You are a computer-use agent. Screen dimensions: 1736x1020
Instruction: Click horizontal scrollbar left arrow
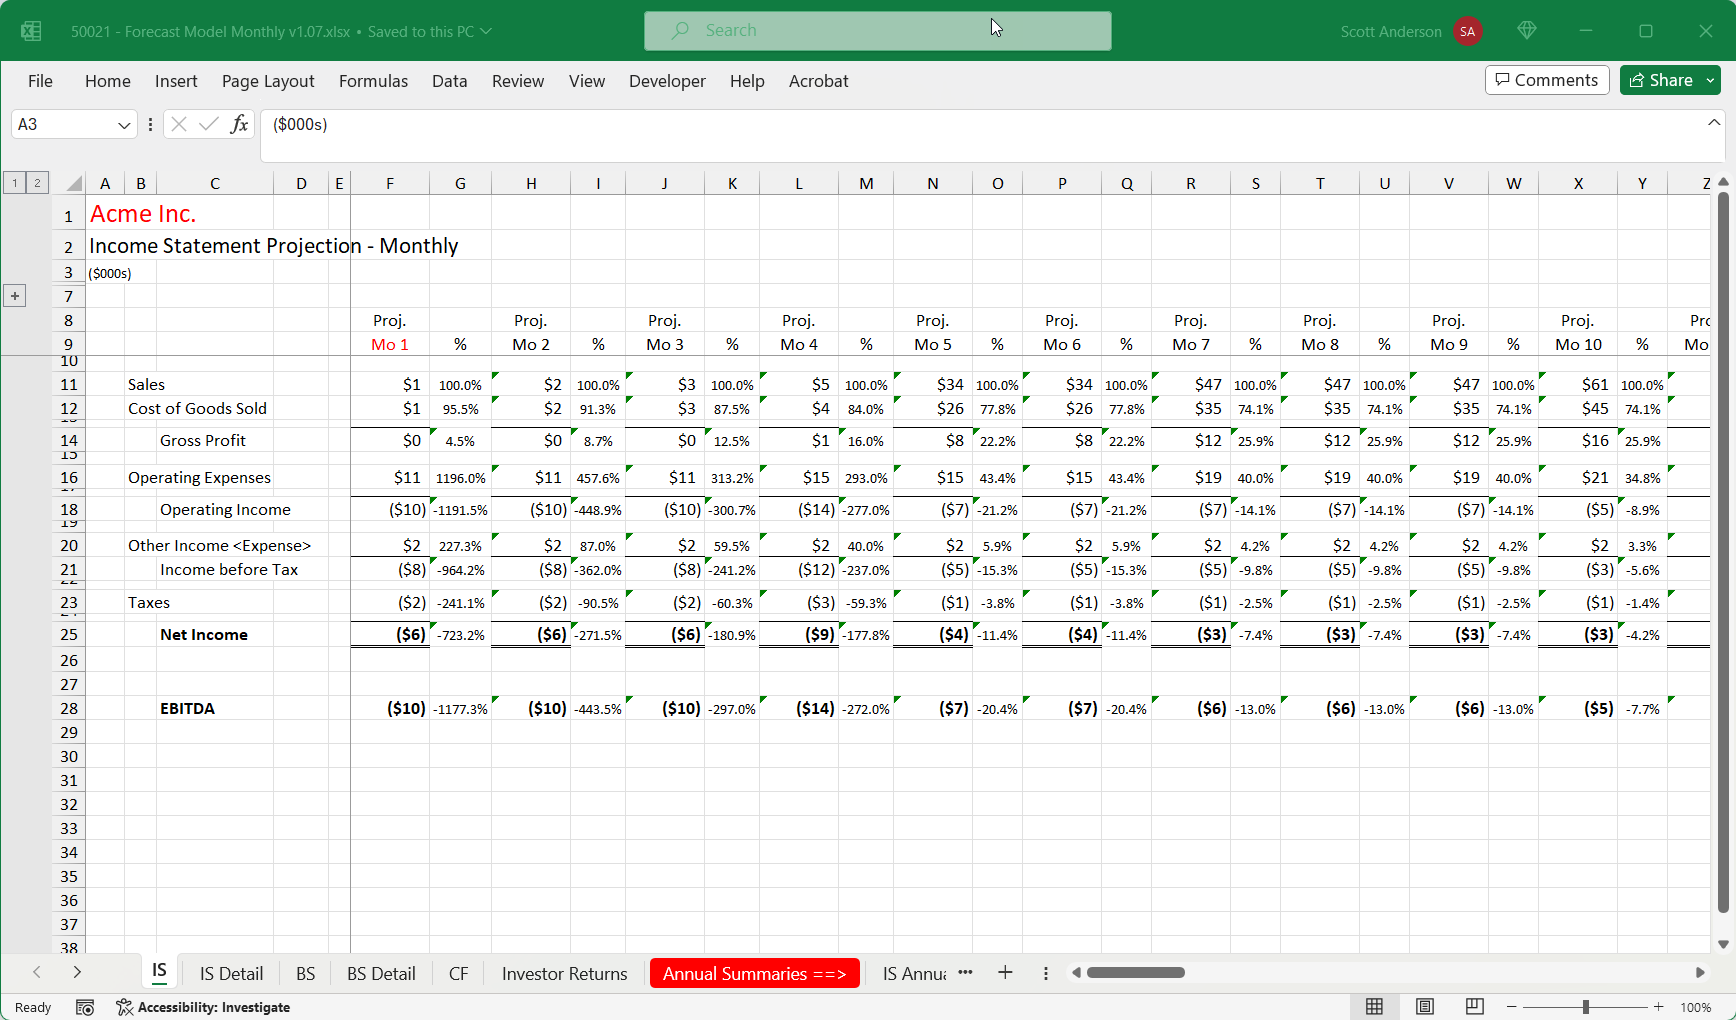point(1076,973)
